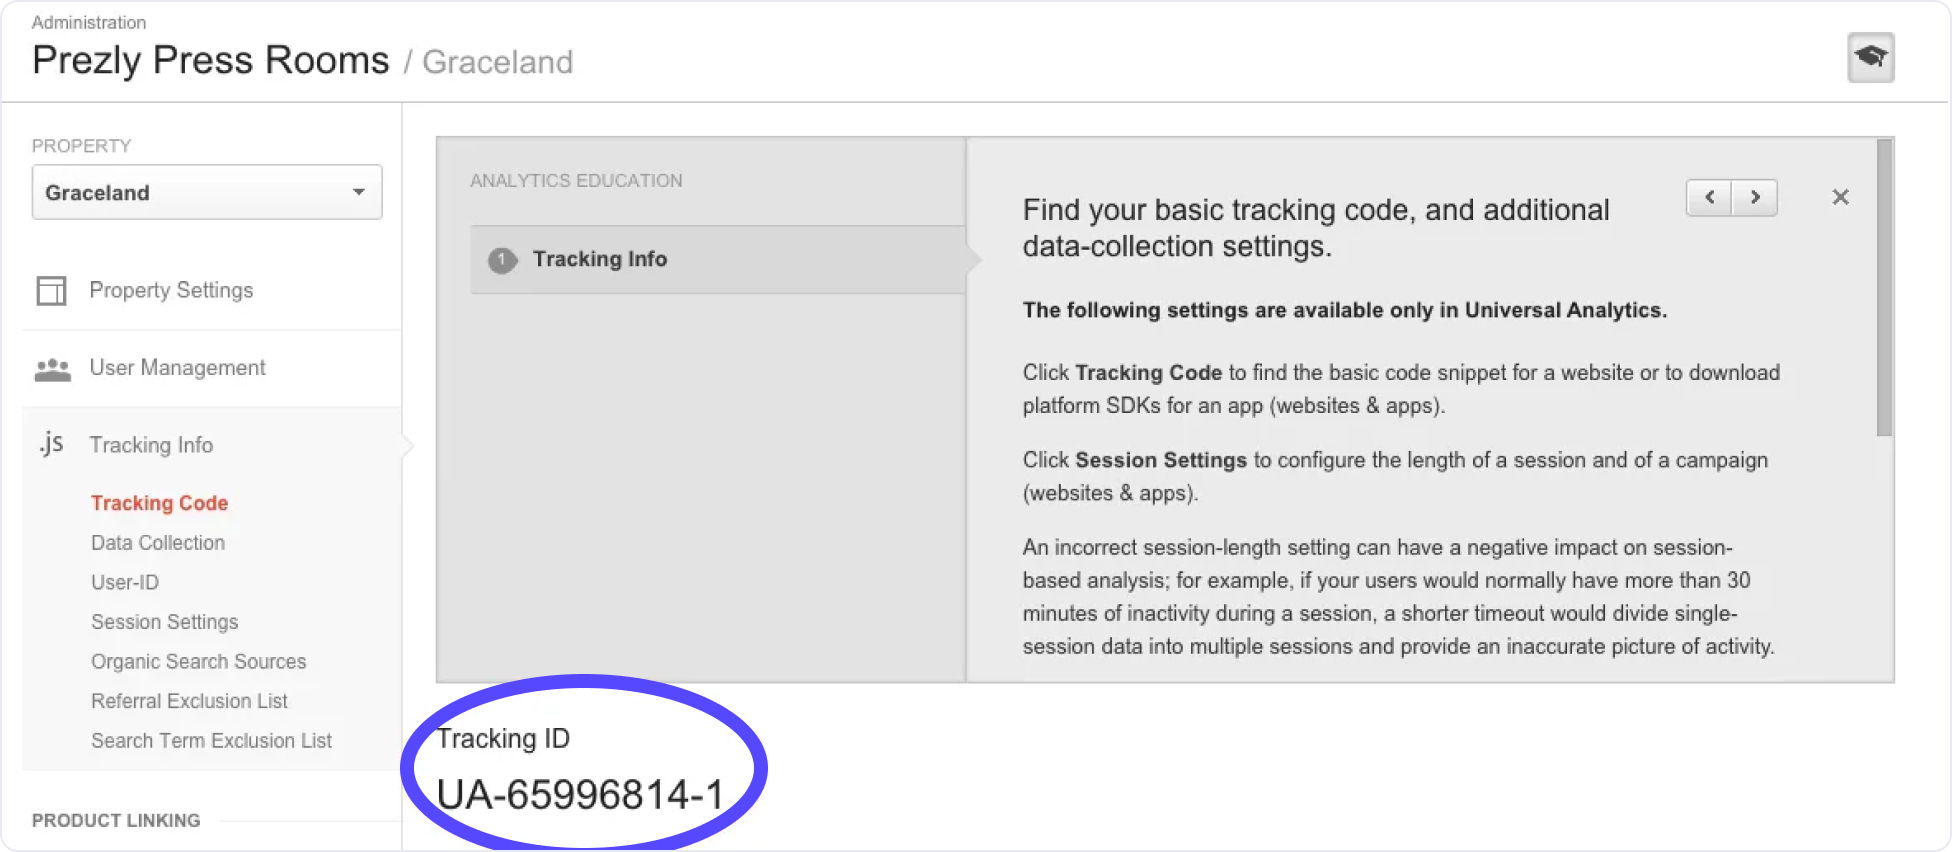Open the Graceland property dropdown
This screenshot has height=852, width=1952.
[207, 192]
